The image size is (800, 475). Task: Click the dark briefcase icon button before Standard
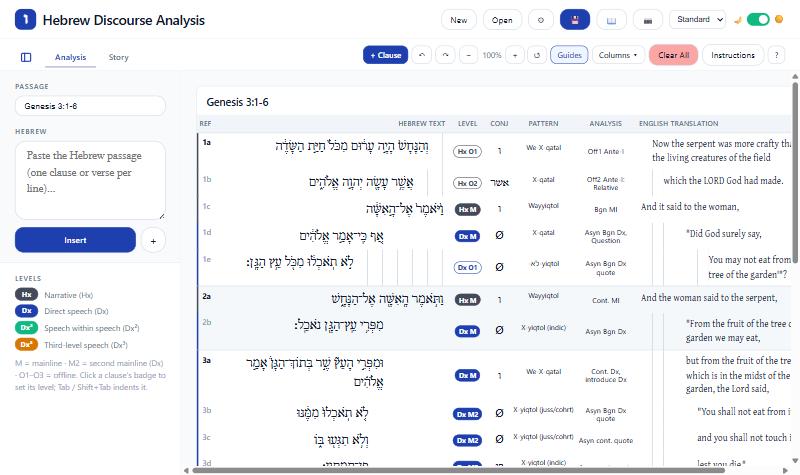(x=648, y=20)
